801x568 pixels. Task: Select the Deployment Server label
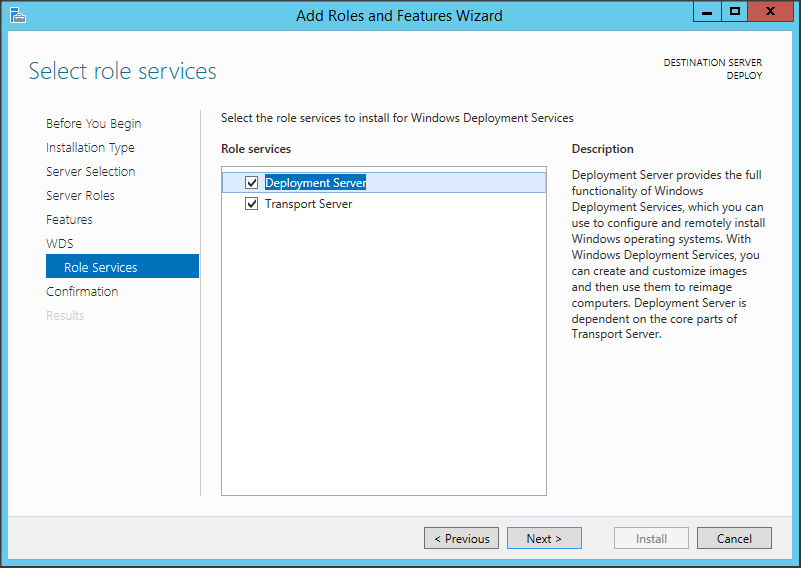[315, 183]
